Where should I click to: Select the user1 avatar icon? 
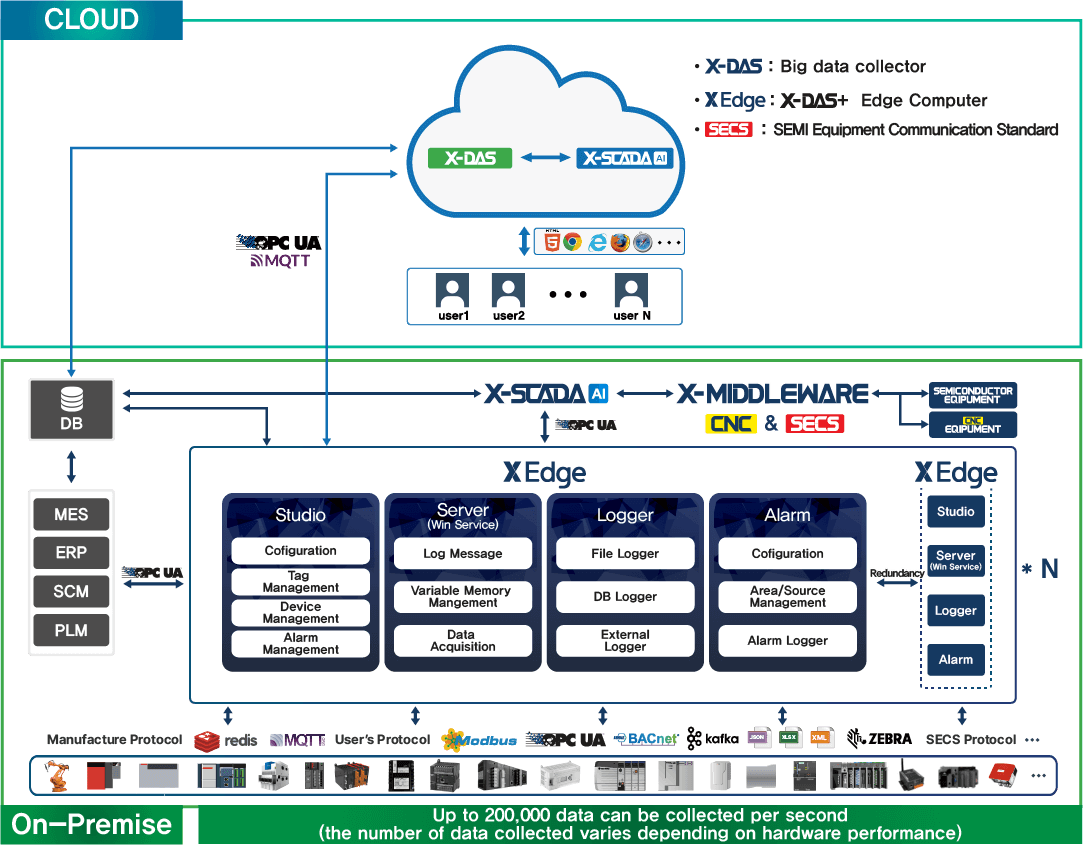click(453, 293)
